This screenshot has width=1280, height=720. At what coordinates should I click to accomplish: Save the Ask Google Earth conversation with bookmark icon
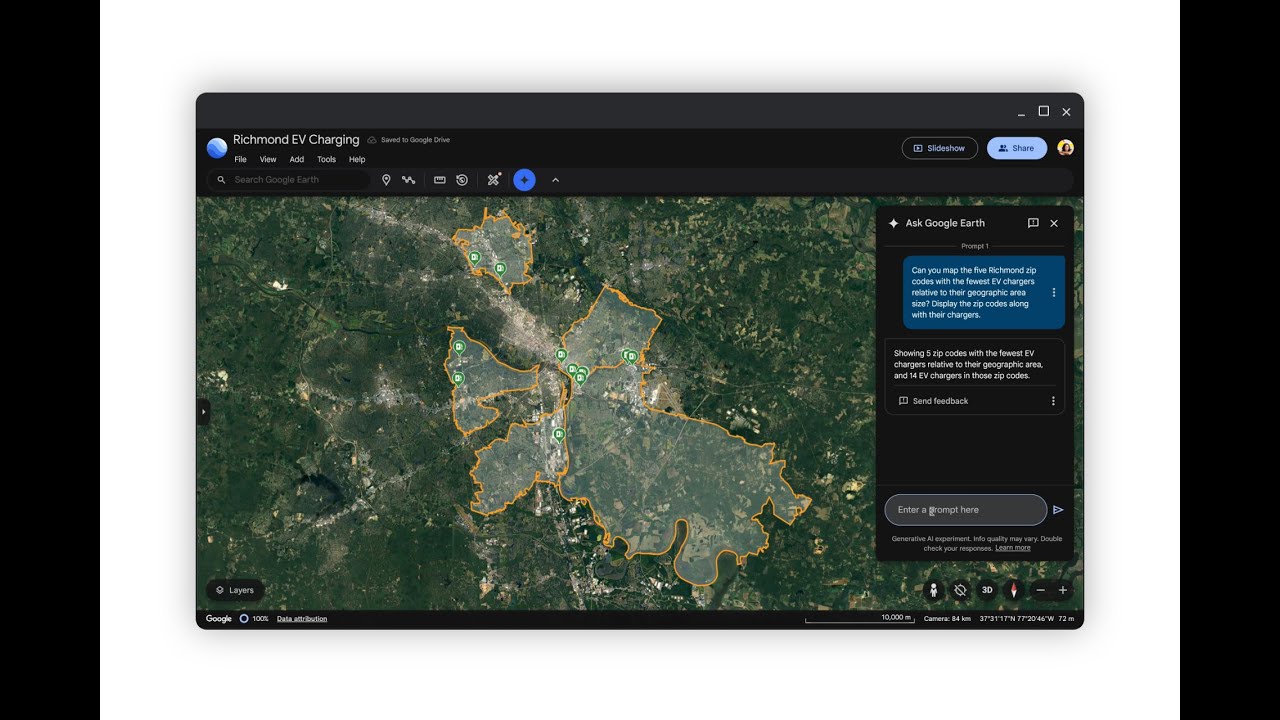(1033, 223)
